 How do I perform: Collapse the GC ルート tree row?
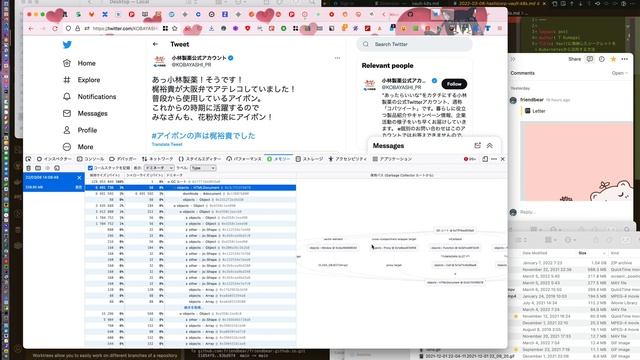169,182
